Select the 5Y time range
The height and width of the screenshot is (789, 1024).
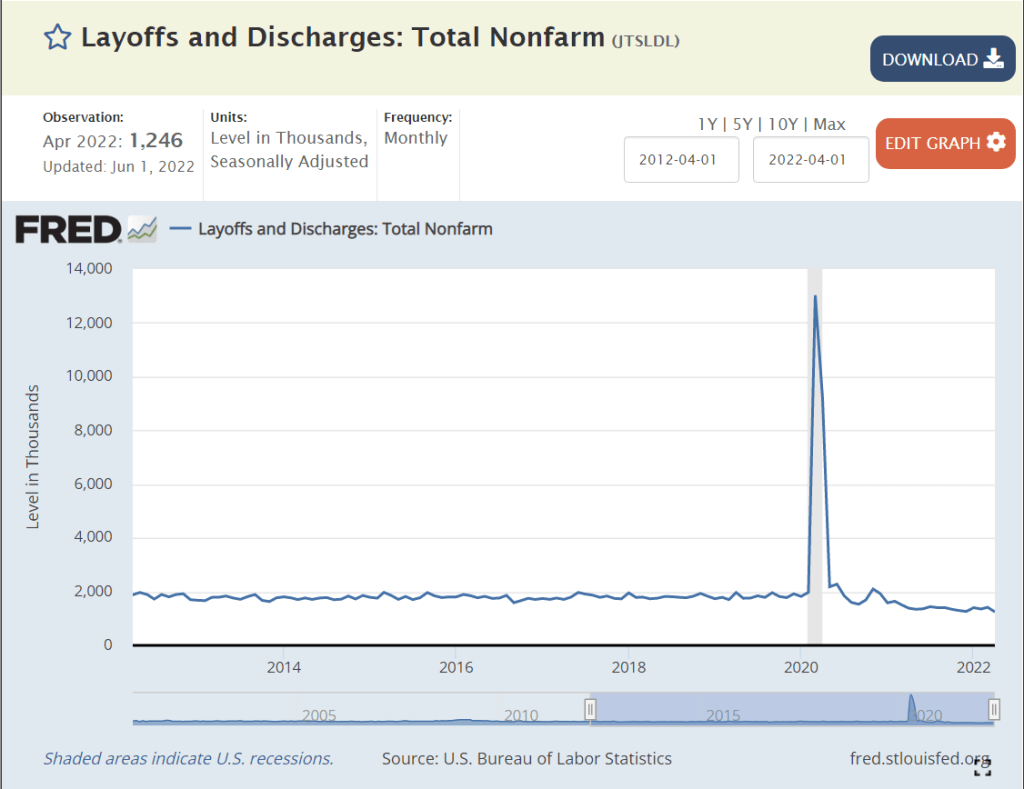pos(741,124)
